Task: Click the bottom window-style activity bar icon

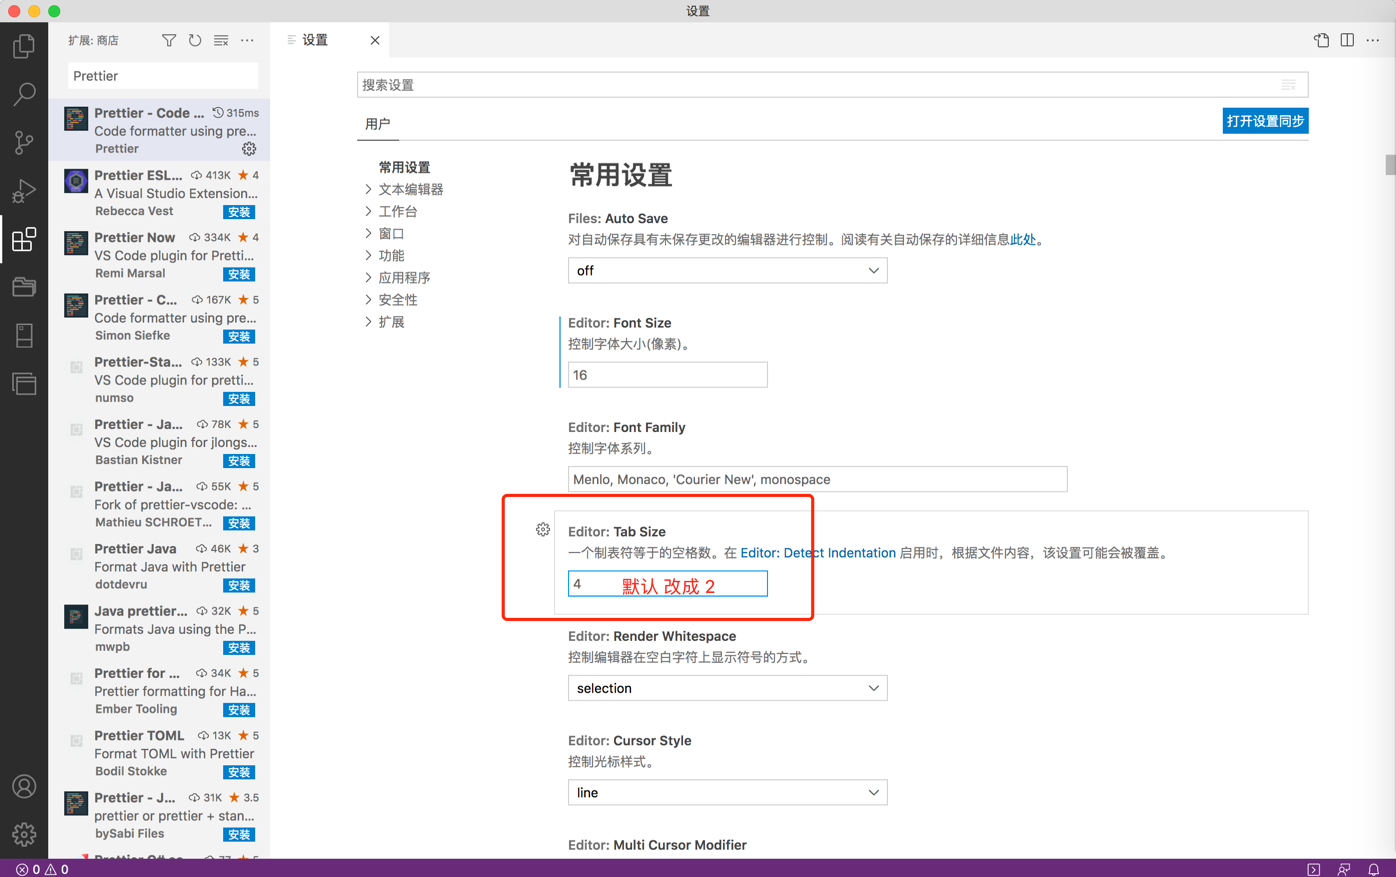Action: click(24, 383)
